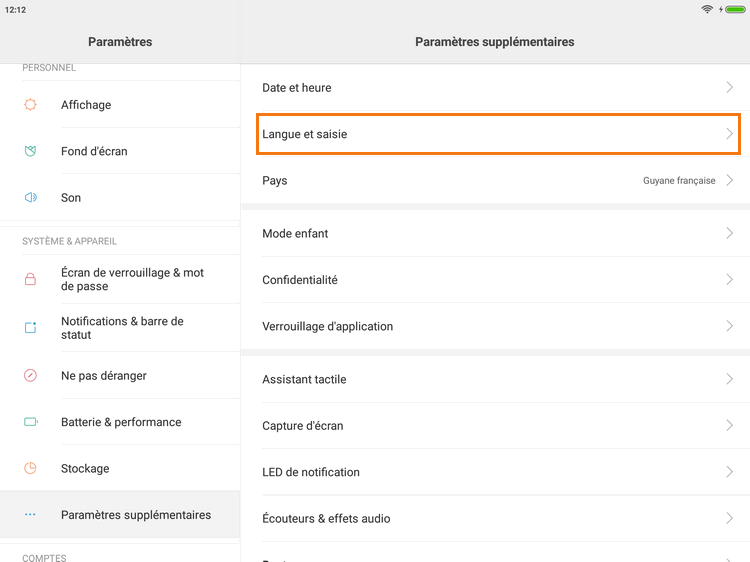The image size is (750, 562).
Task: Tap the Son speaker icon
Action: tap(31, 197)
